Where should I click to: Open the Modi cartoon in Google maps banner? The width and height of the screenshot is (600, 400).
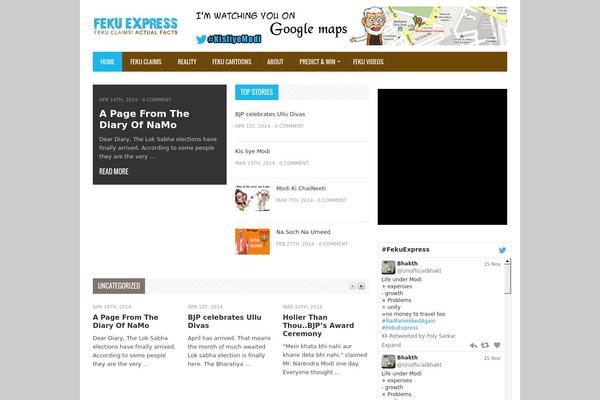tap(368, 26)
